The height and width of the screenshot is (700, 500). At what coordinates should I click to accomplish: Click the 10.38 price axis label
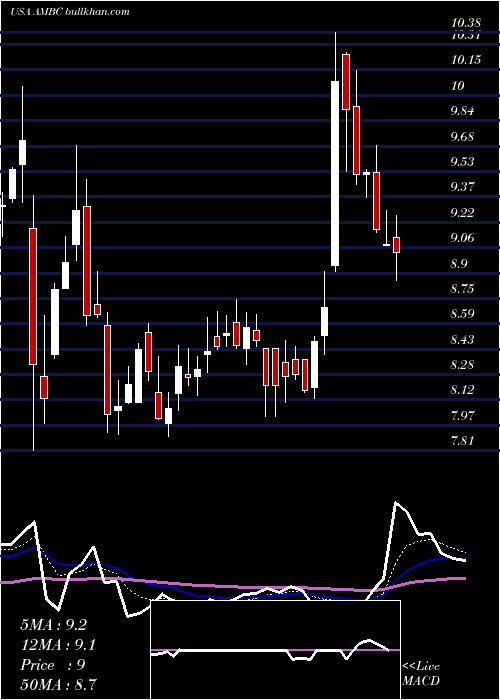click(x=465, y=22)
